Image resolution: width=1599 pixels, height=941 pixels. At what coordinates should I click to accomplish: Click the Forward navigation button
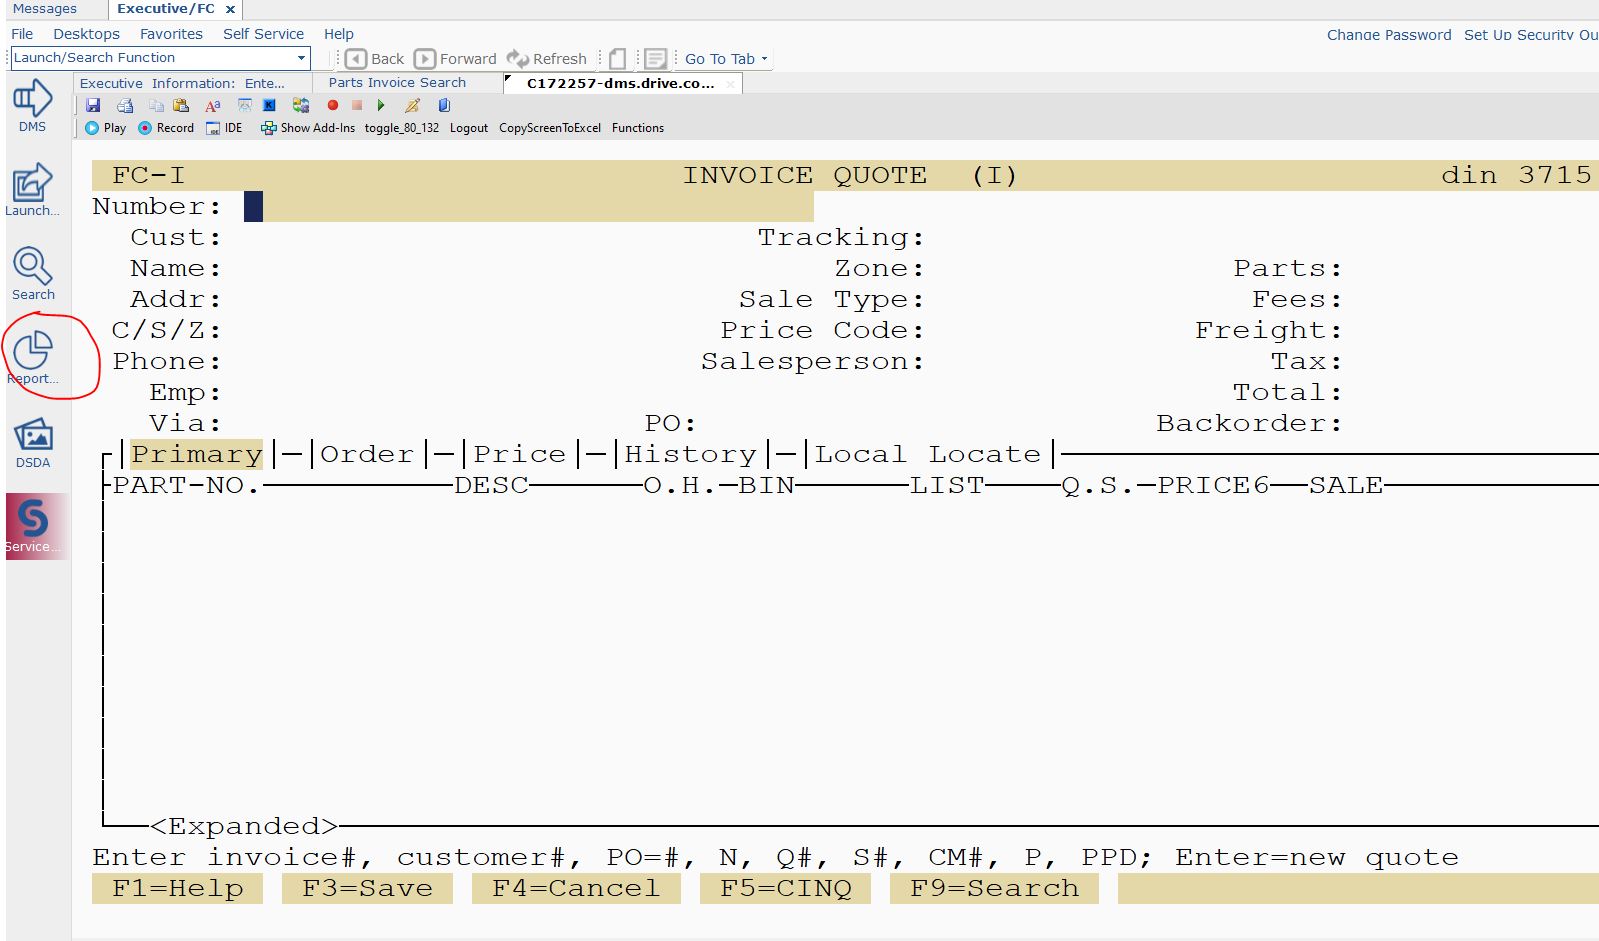455,59
